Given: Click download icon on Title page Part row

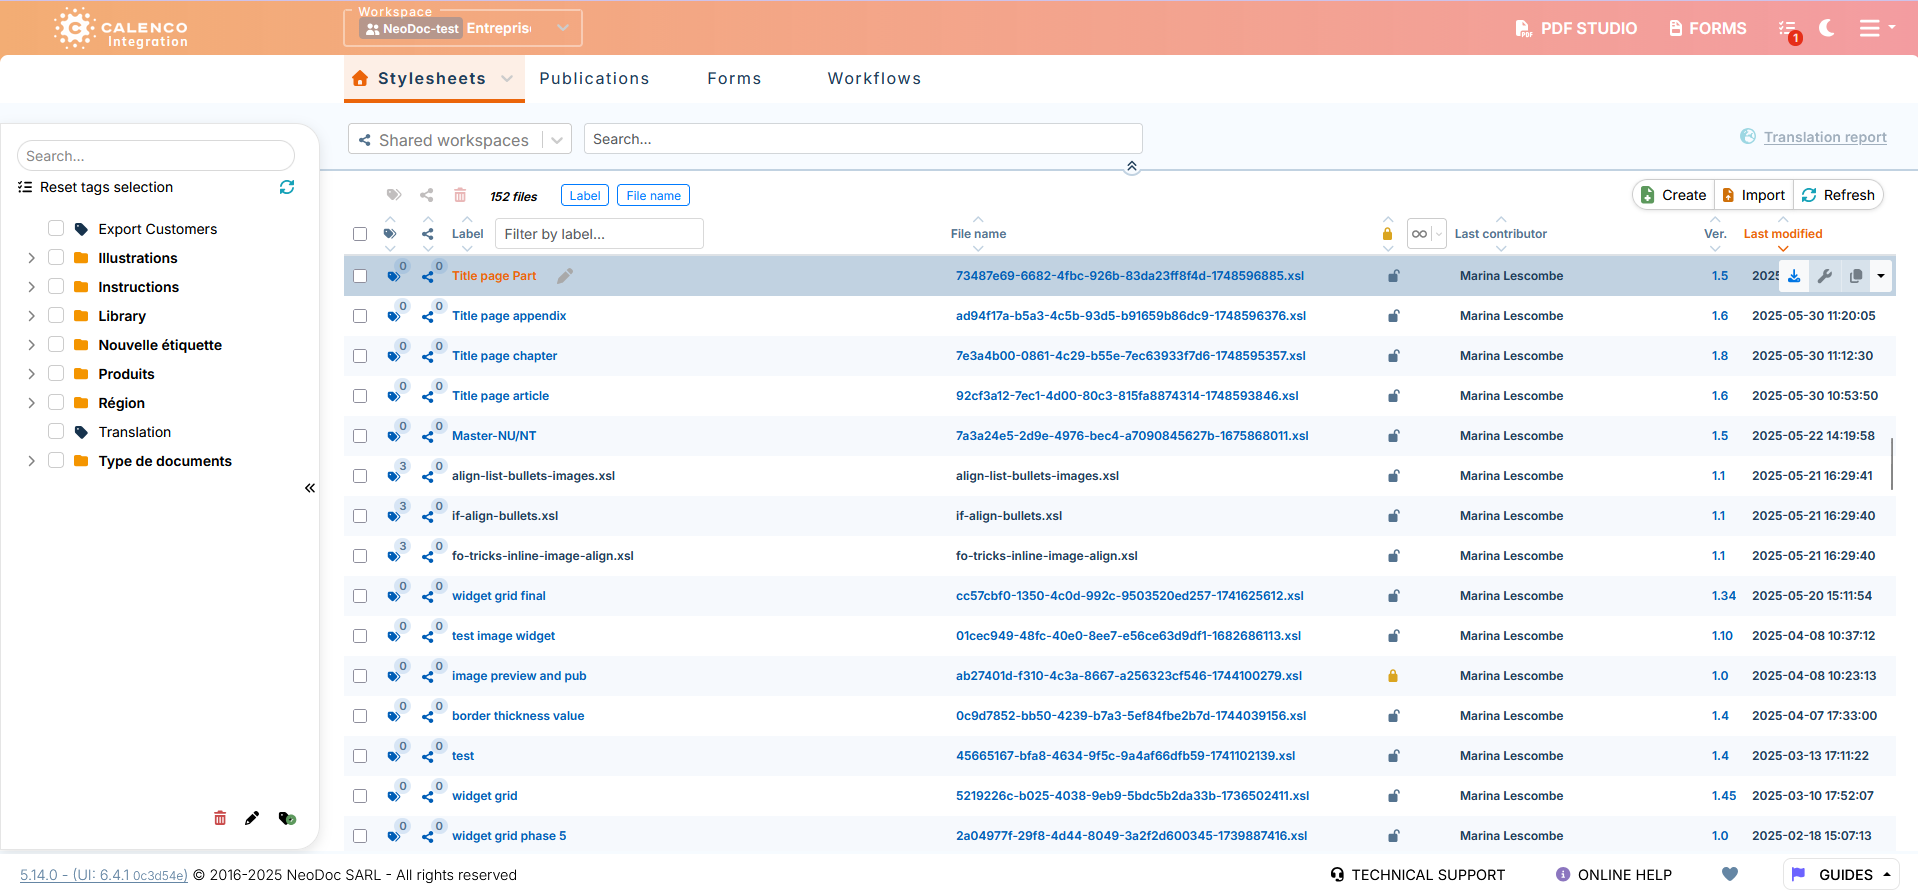Looking at the screenshot, I should [1794, 276].
